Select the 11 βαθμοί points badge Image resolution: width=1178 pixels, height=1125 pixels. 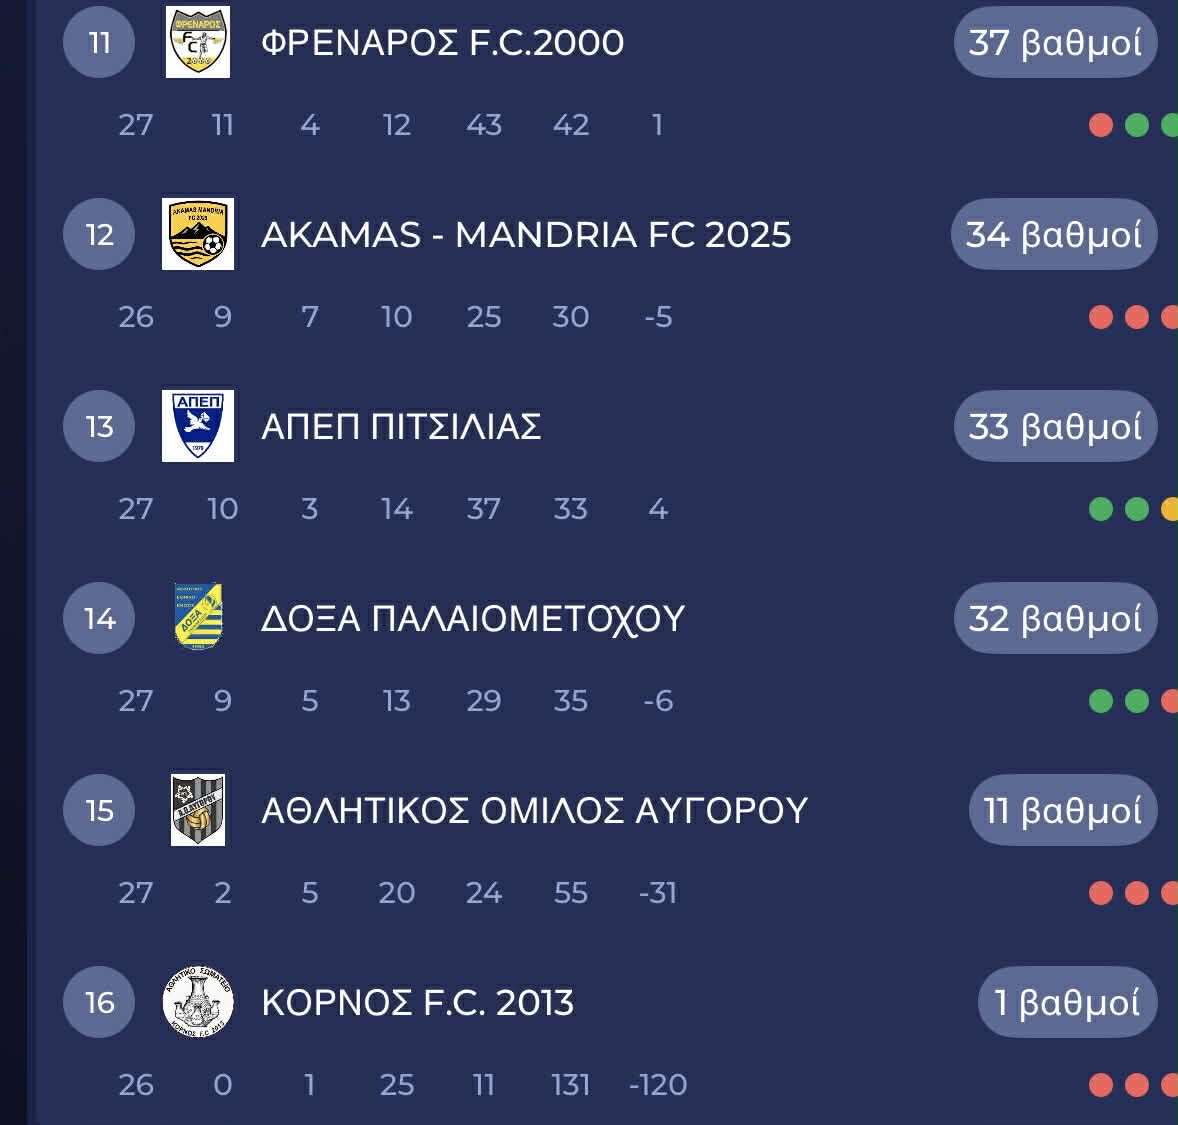tap(1063, 811)
